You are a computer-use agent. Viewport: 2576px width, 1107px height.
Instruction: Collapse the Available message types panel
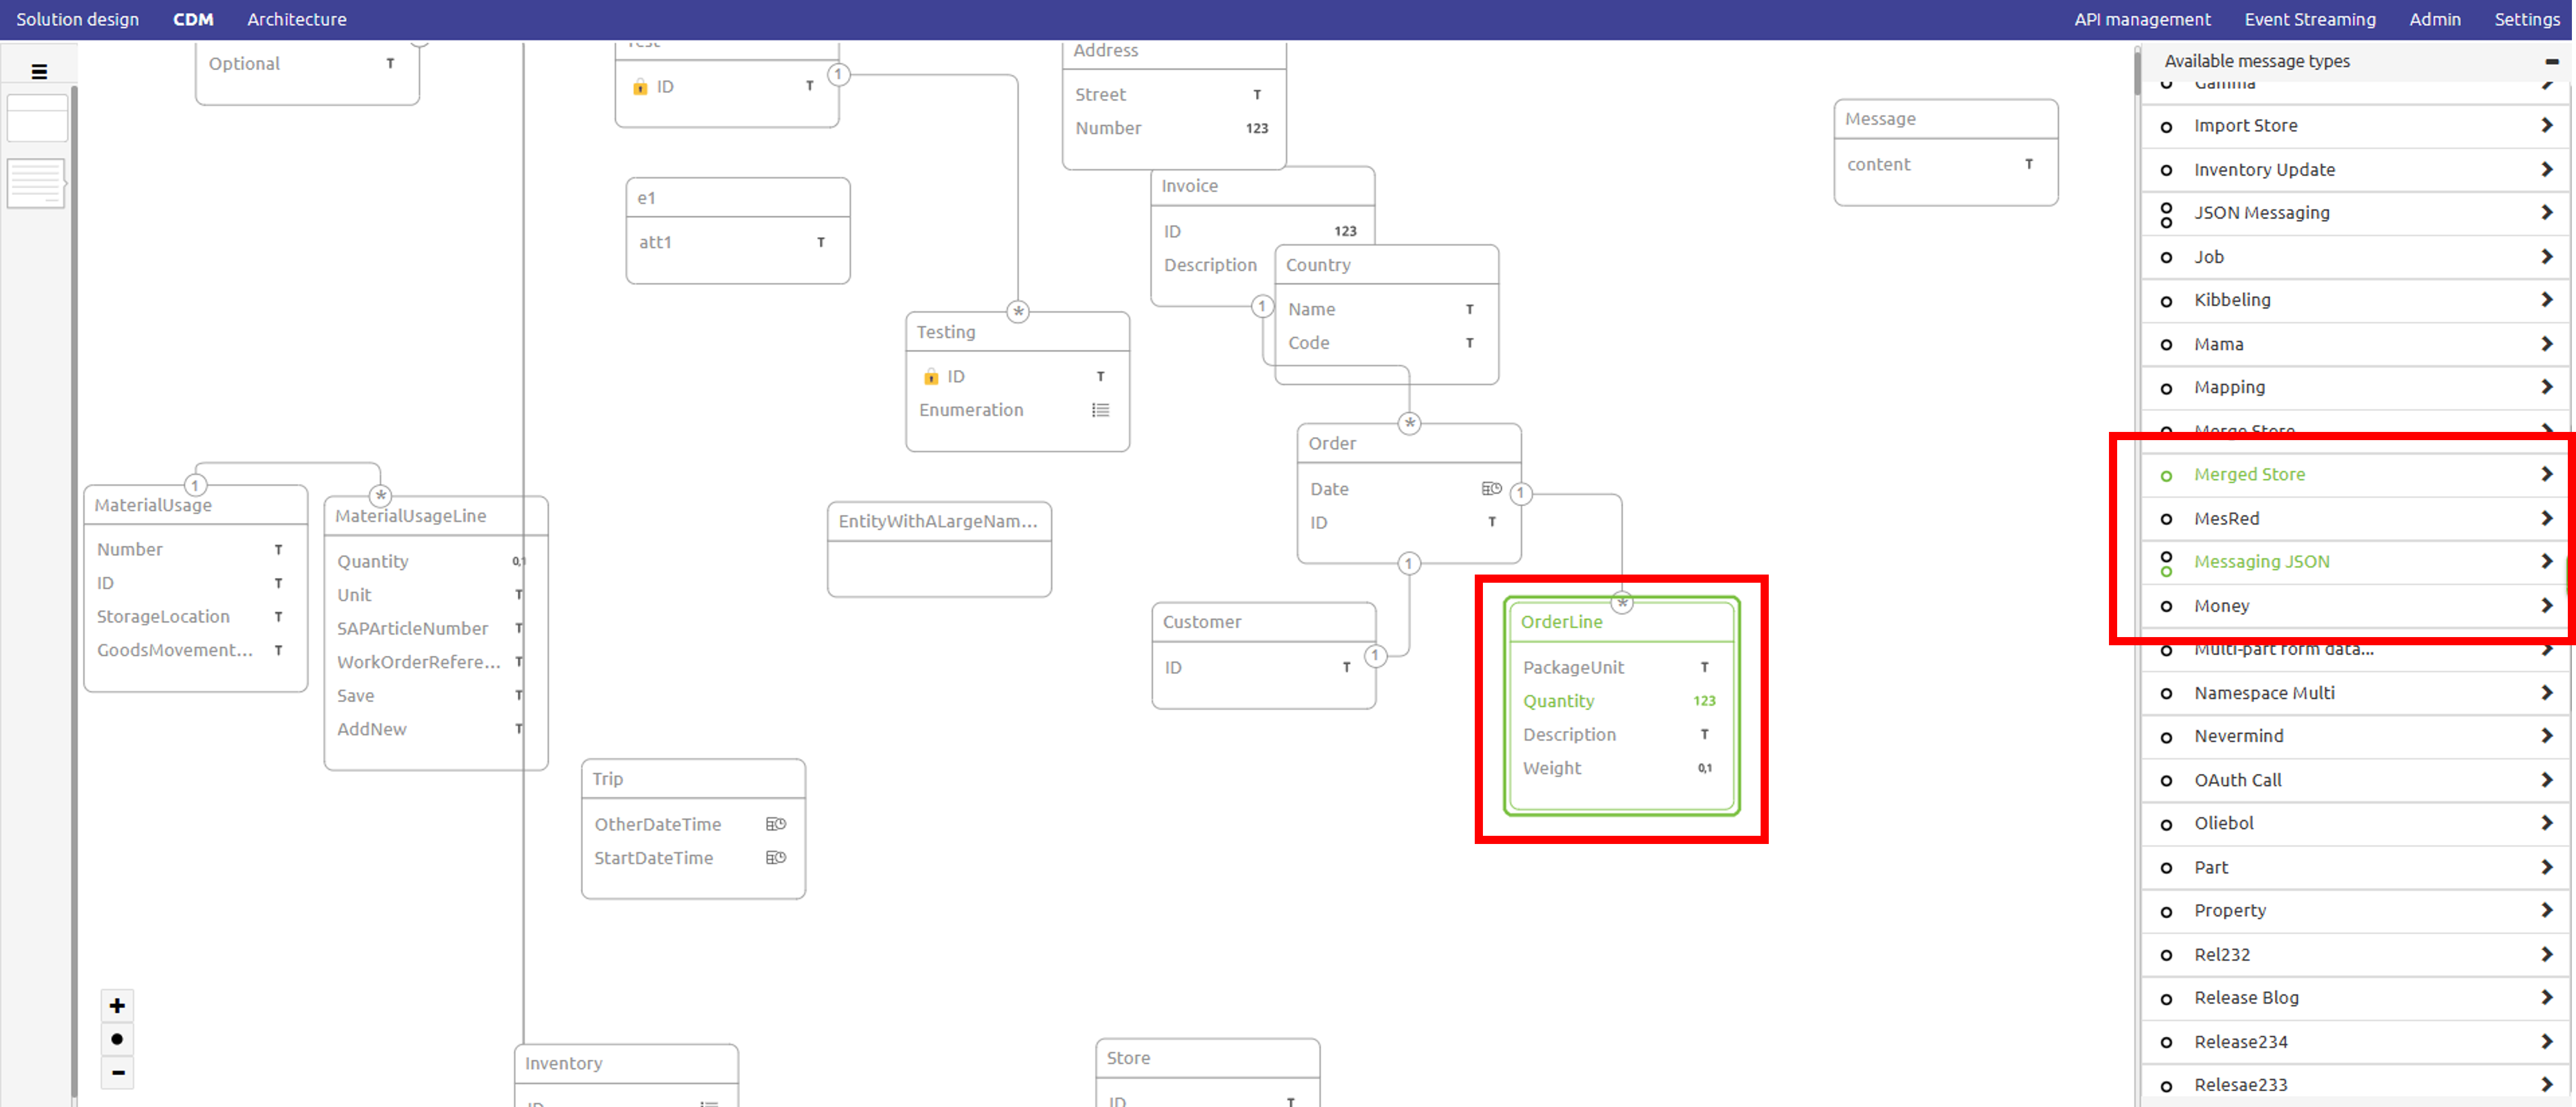tap(2551, 61)
